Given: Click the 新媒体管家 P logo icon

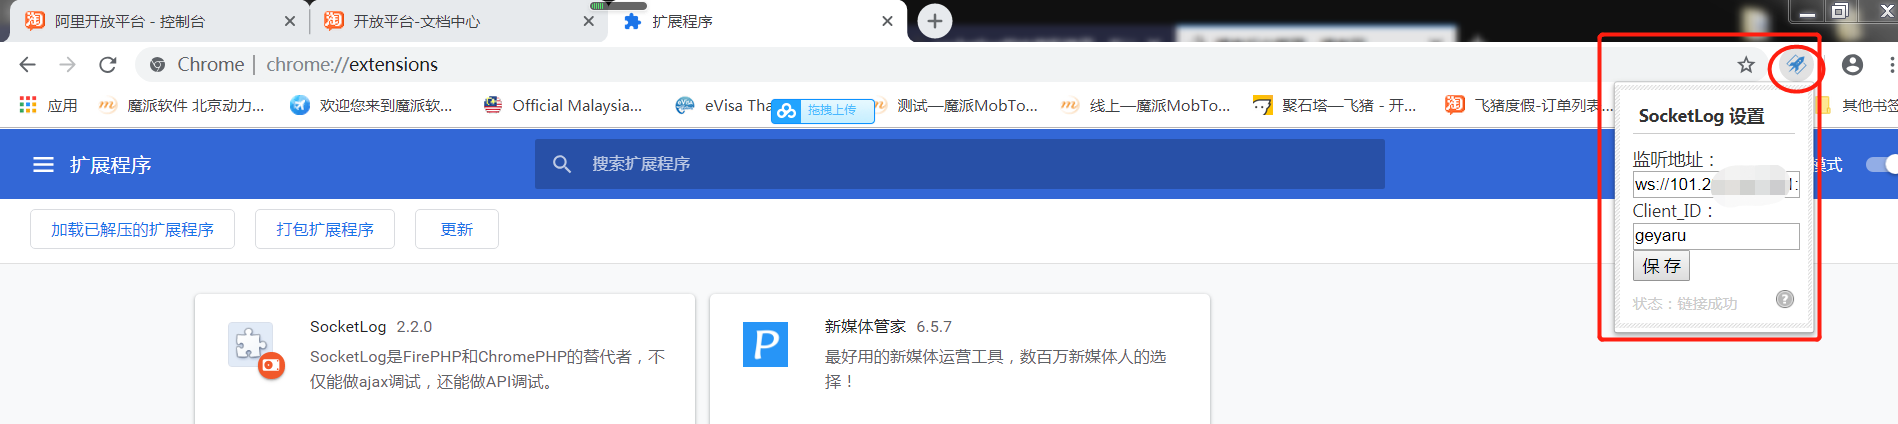Looking at the screenshot, I should (x=765, y=344).
